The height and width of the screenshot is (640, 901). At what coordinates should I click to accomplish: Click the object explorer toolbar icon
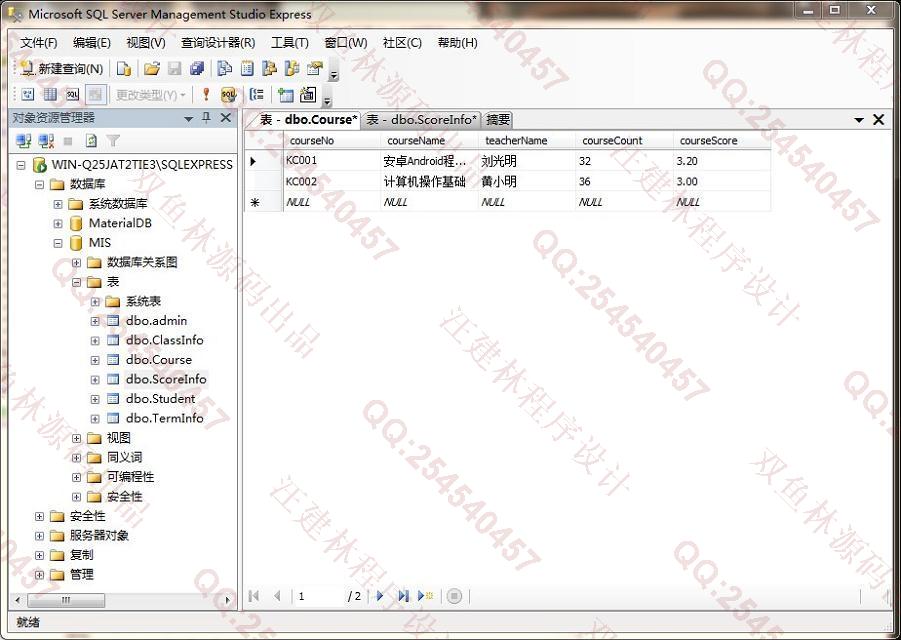269,69
